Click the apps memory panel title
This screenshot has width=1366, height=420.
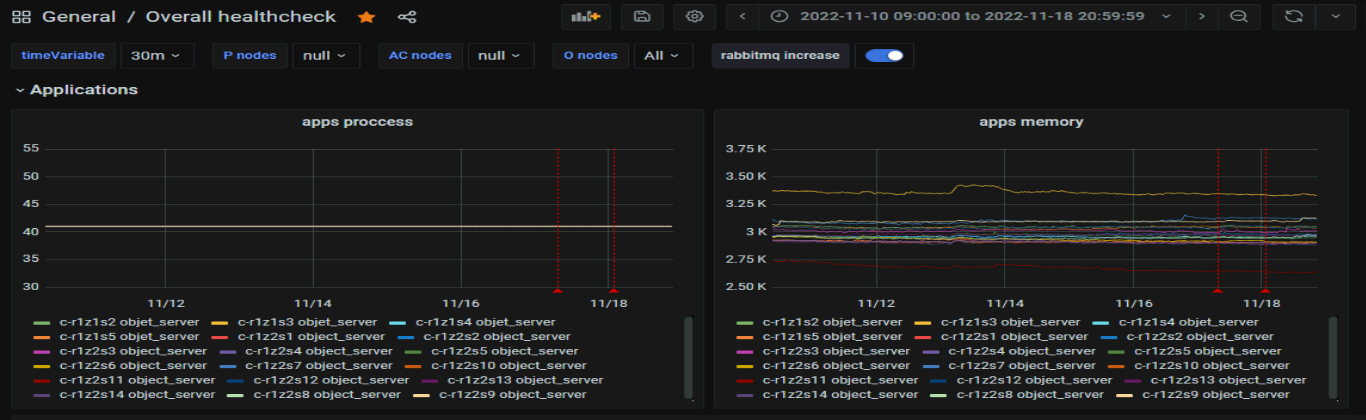coord(1031,122)
